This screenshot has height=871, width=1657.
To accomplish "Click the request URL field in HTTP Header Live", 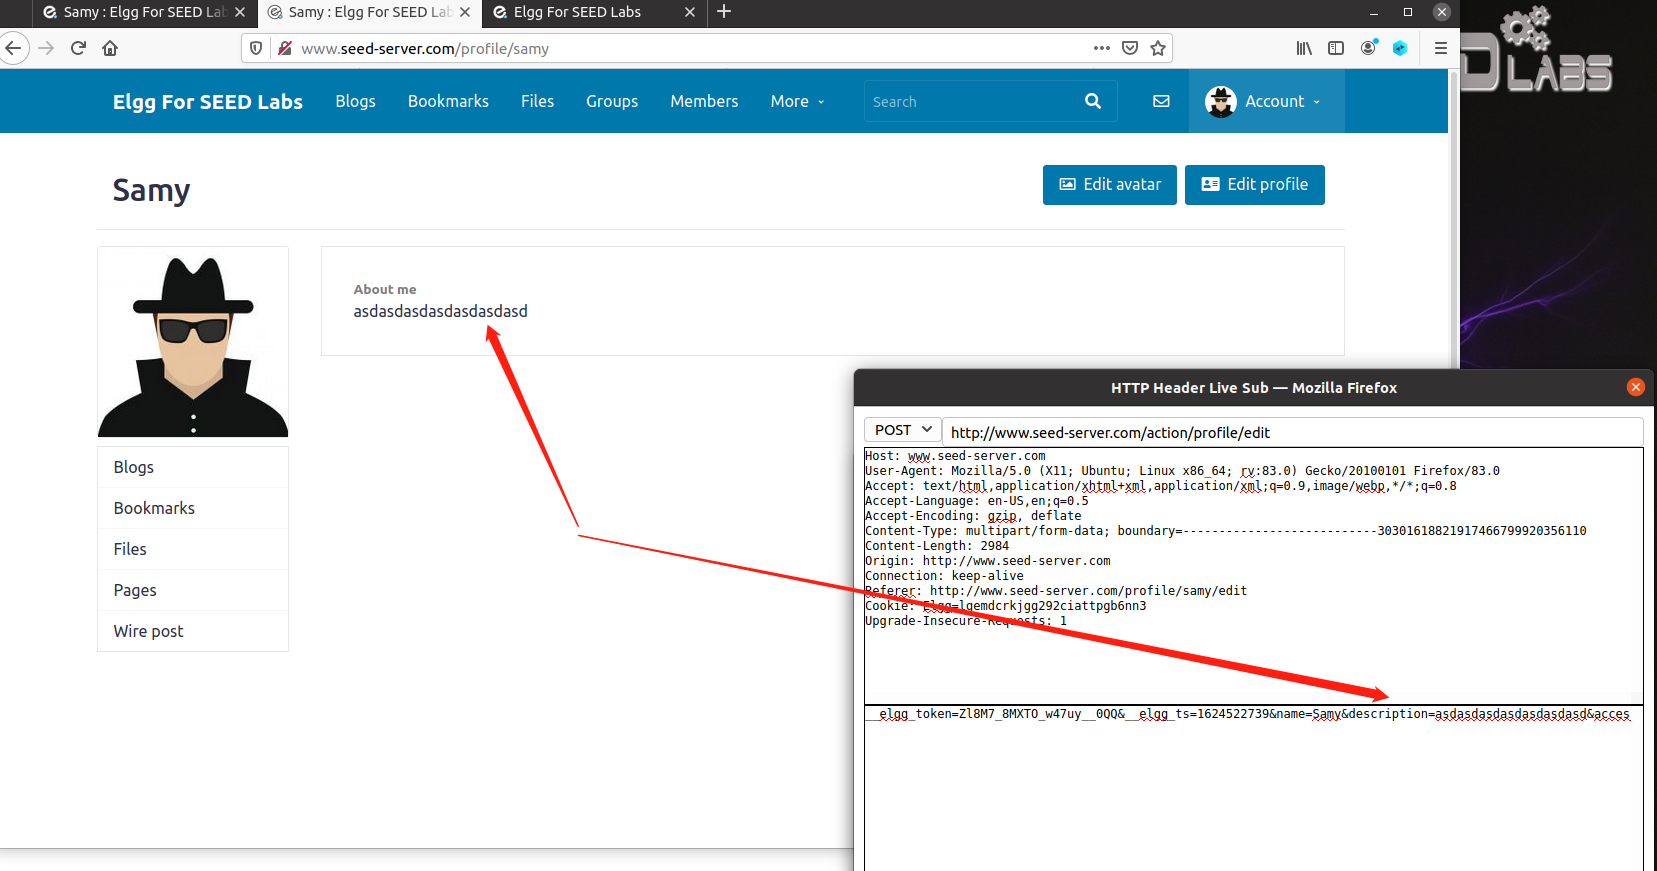I will point(1292,432).
